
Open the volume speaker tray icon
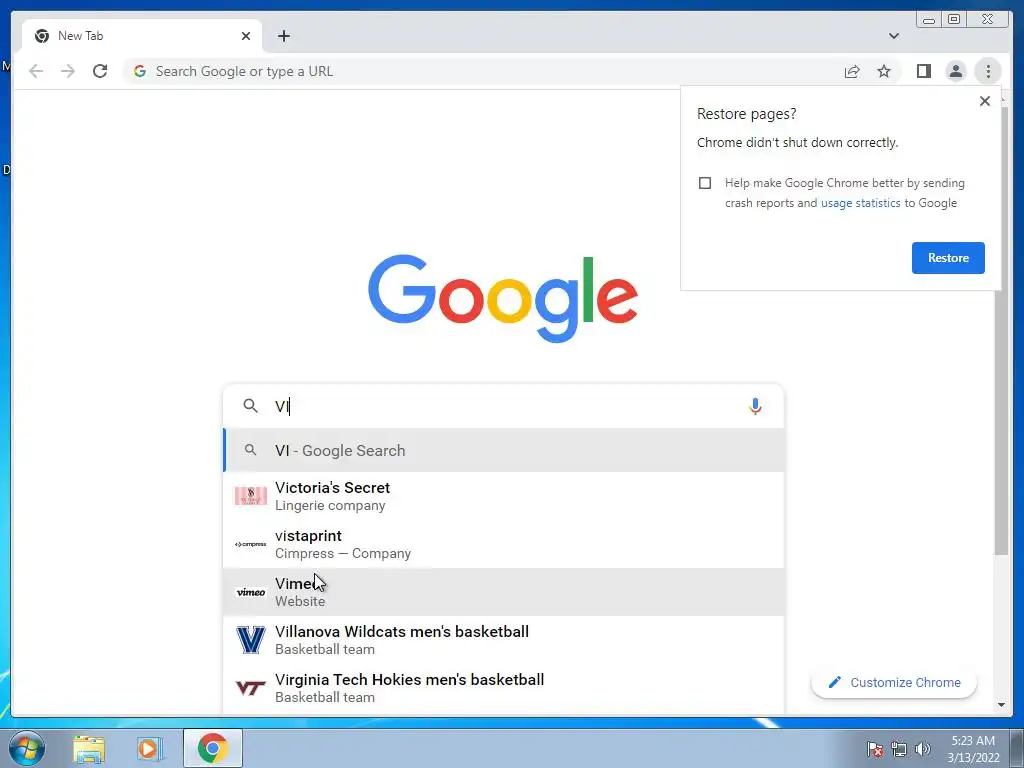pos(923,749)
